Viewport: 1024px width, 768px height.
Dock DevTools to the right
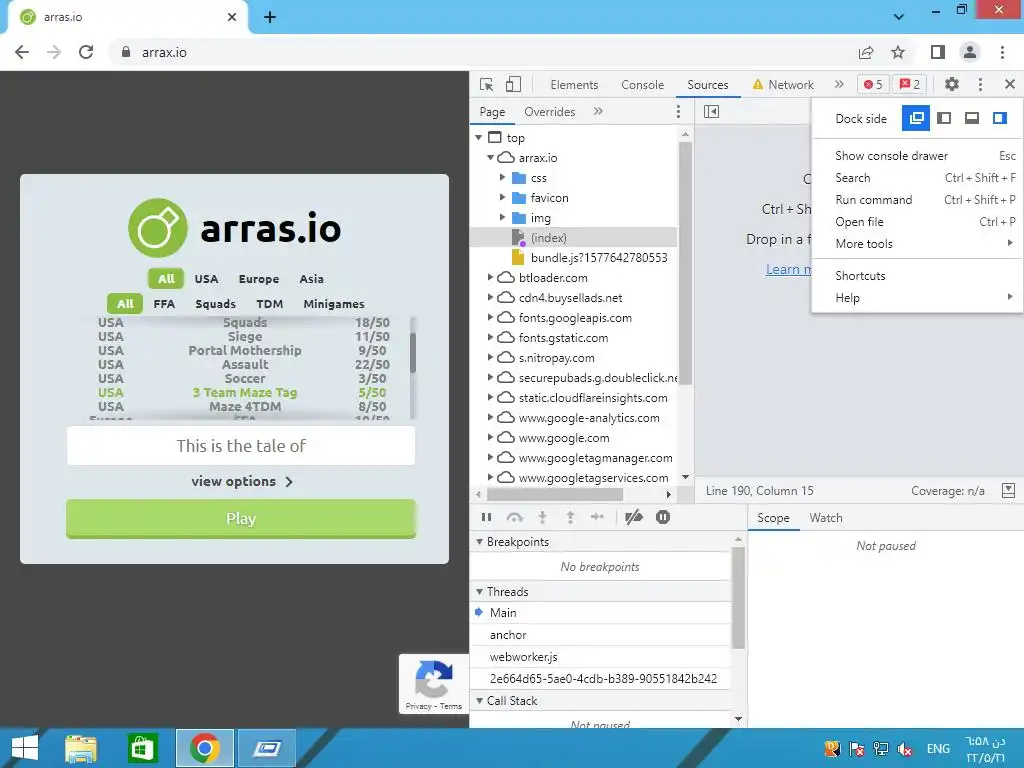coord(1000,118)
